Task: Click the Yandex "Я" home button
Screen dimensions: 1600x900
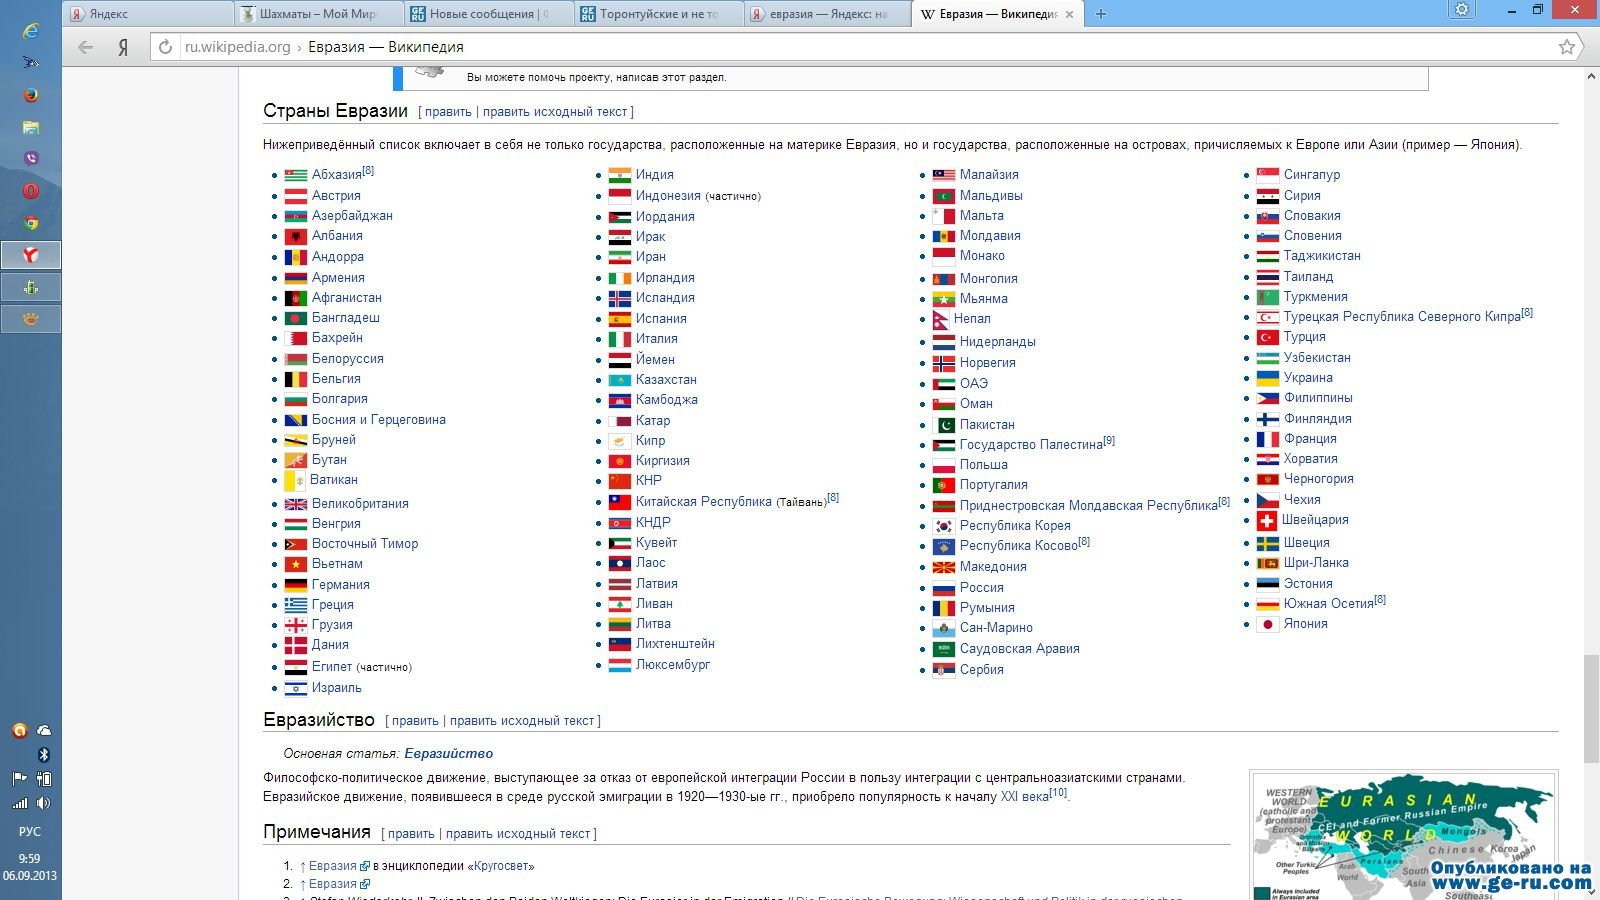Action: tap(123, 47)
